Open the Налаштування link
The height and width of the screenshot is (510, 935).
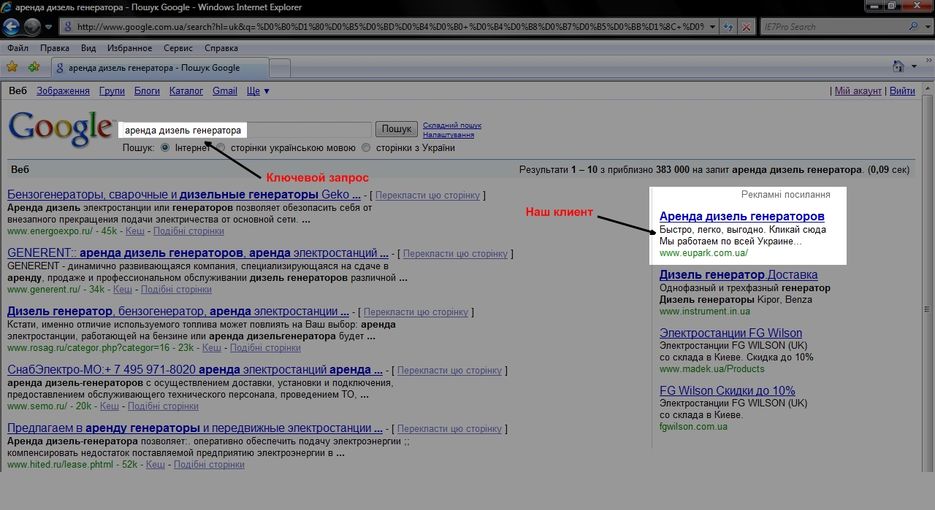point(448,135)
